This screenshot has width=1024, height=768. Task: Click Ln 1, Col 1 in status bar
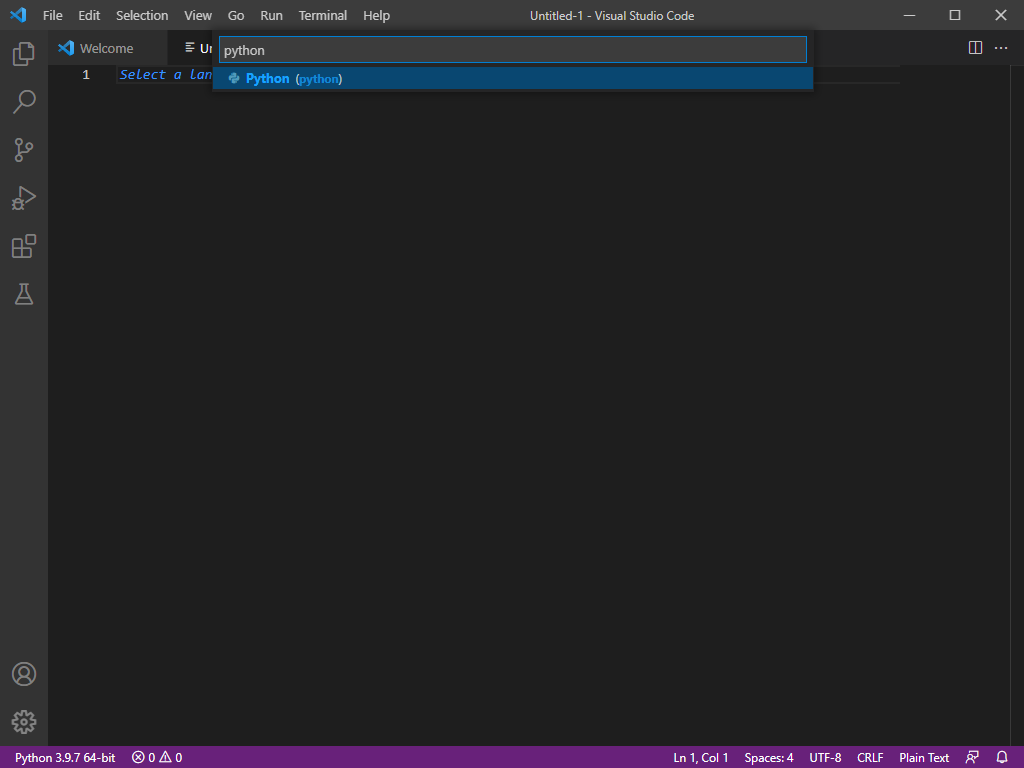coord(701,758)
